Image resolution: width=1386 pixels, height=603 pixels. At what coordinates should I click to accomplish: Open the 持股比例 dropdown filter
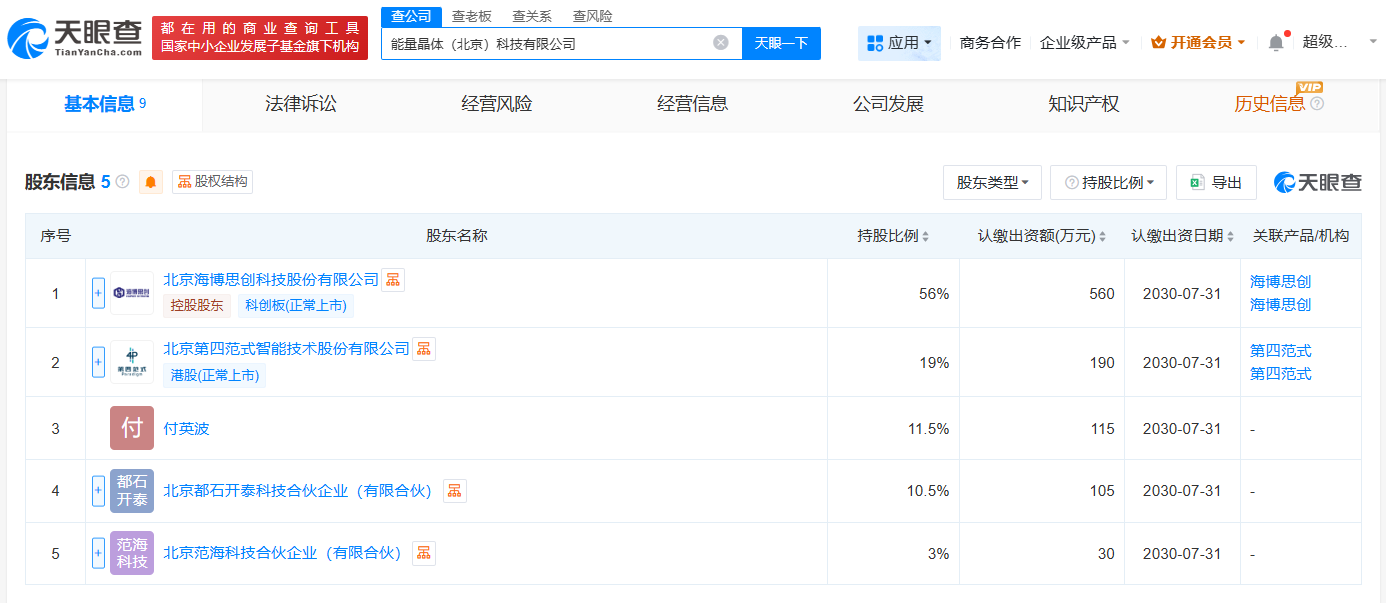[x=1109, y=182]
